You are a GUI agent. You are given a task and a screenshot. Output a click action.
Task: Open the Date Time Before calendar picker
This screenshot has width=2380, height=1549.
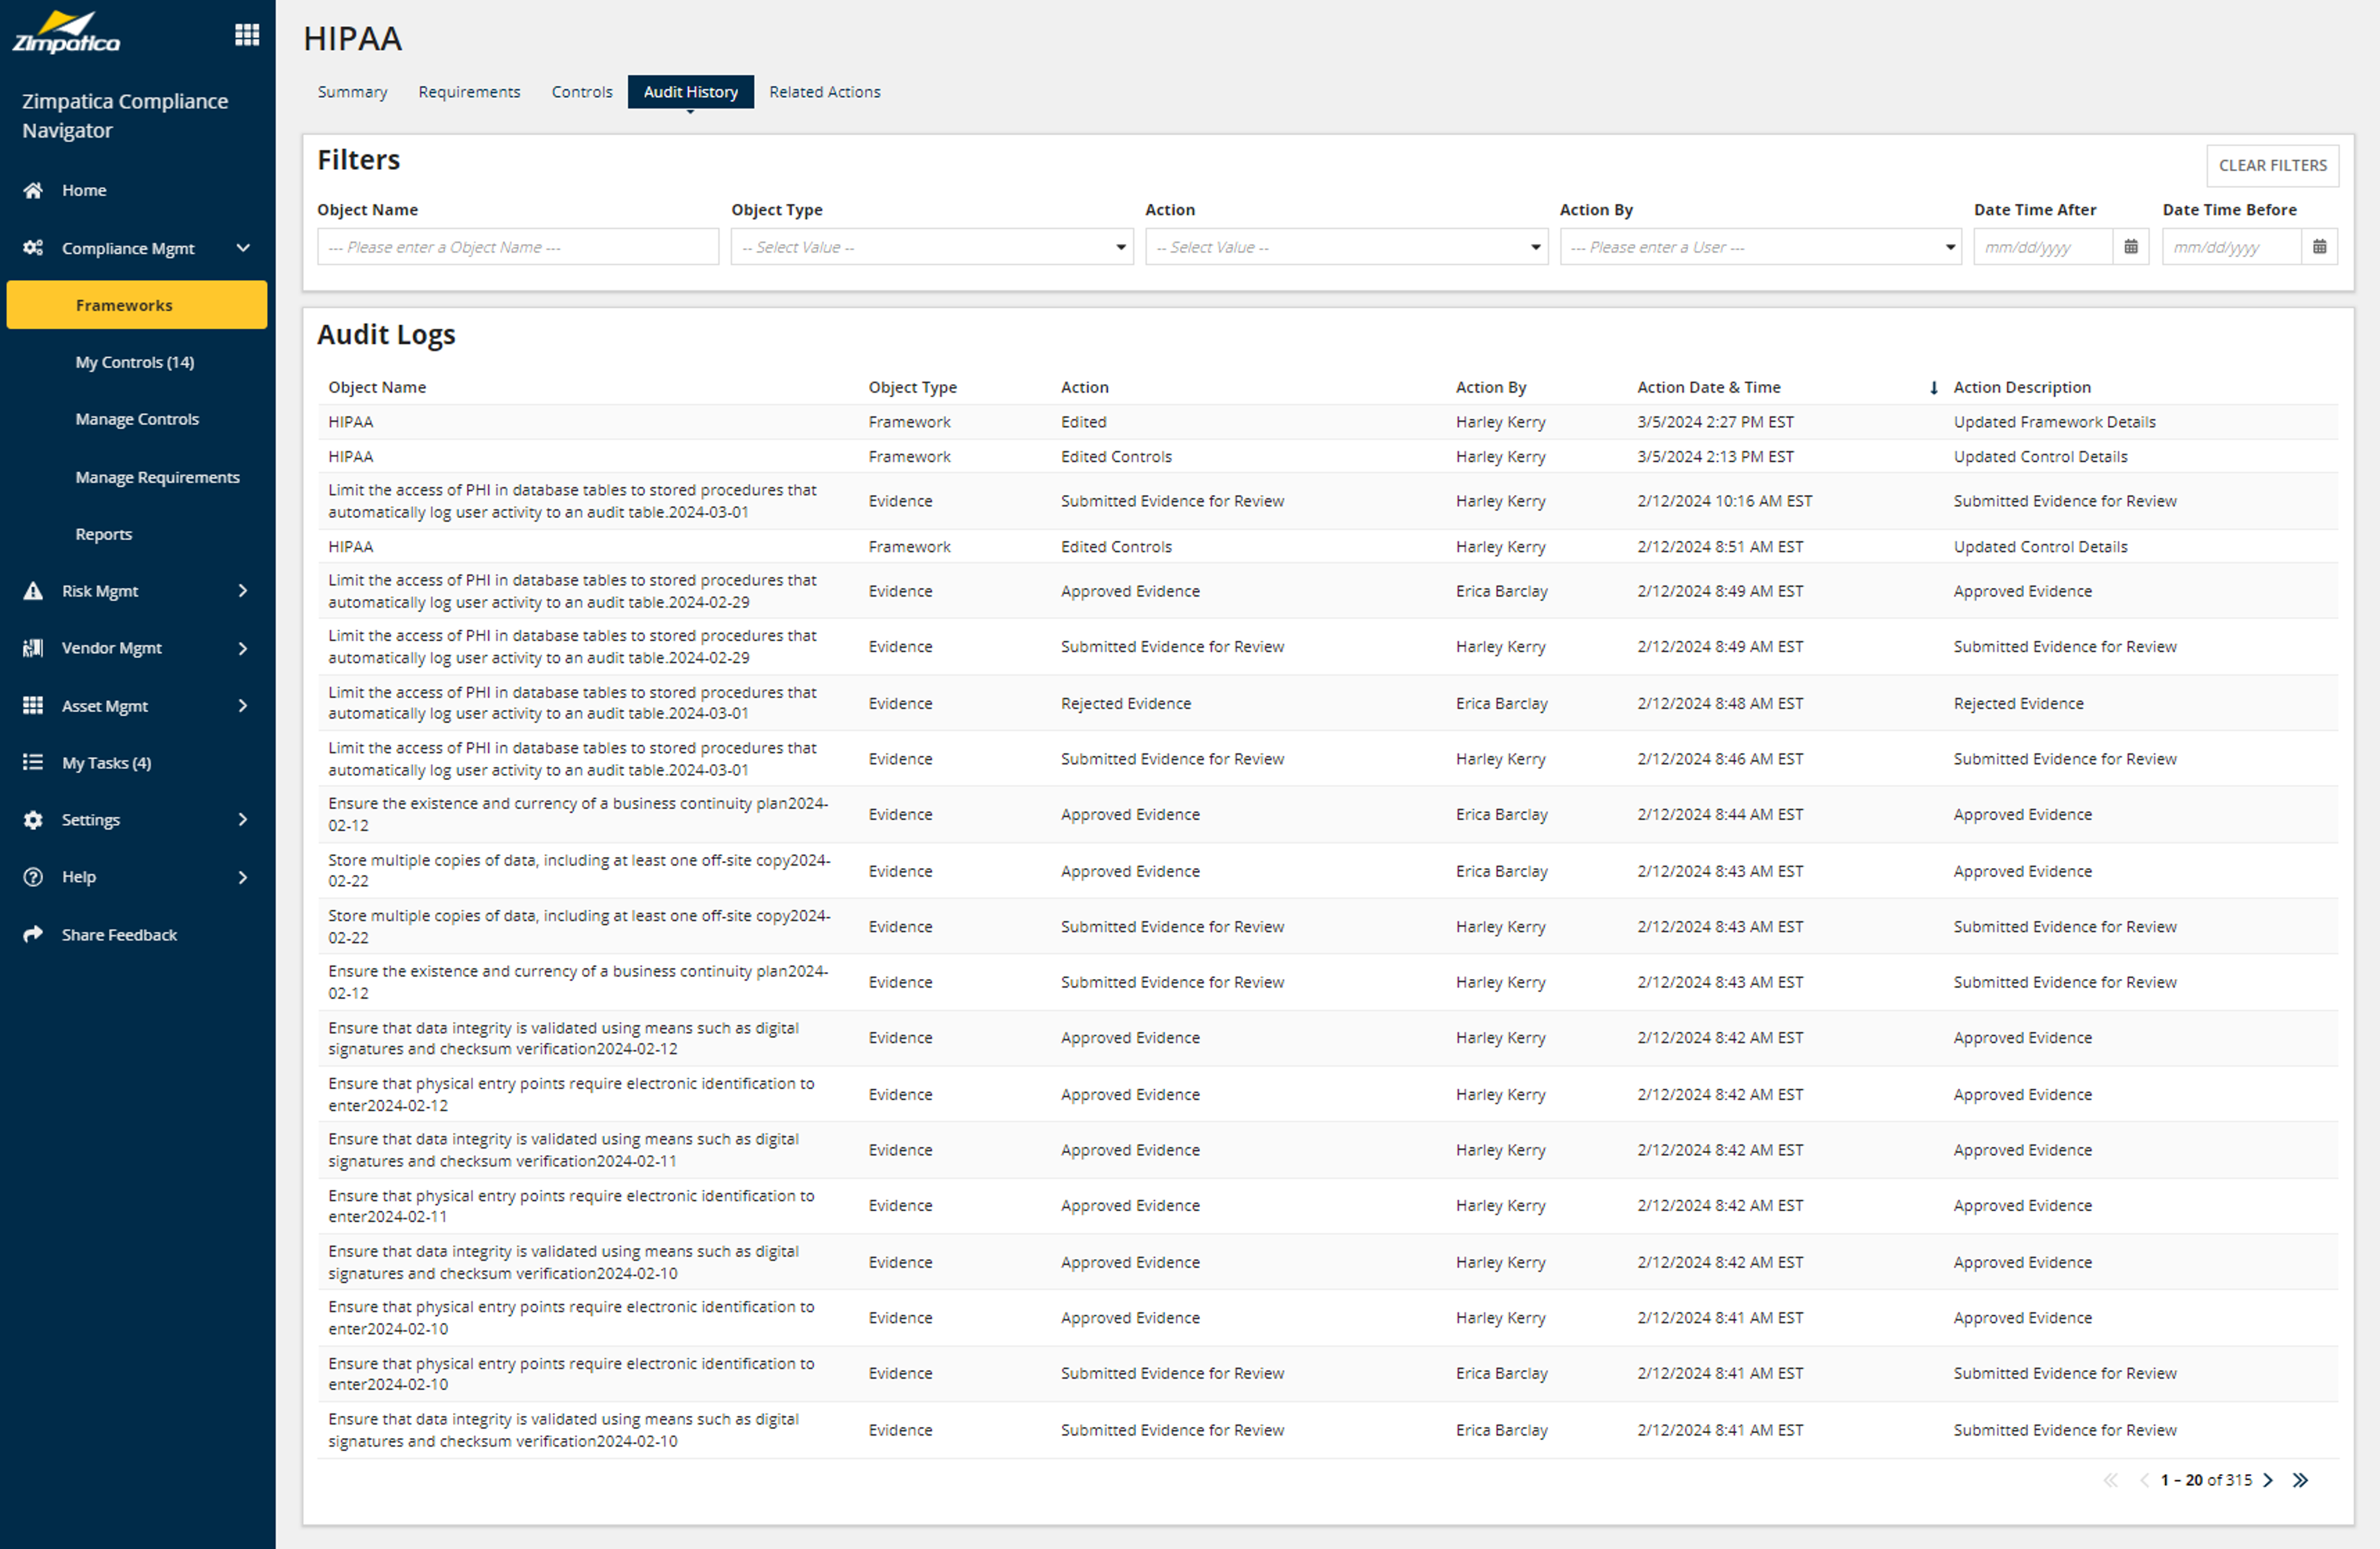[x=2319, y=247]
